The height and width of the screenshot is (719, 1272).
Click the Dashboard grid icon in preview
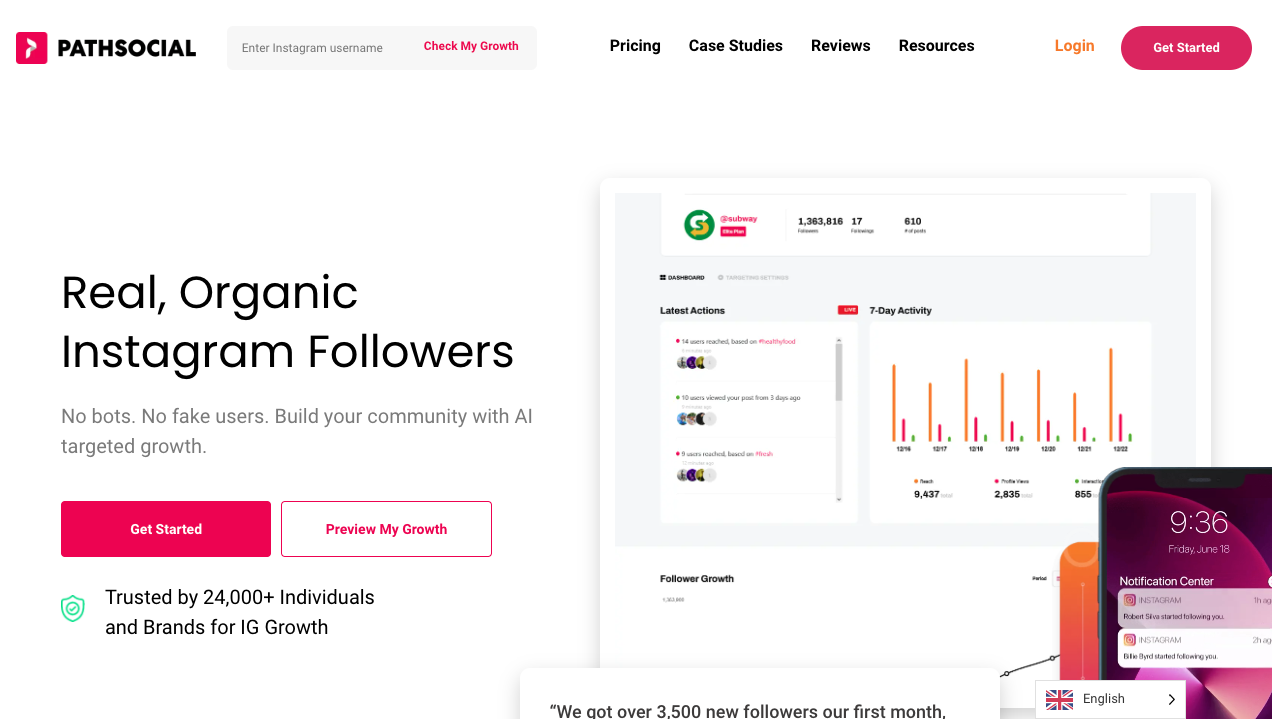click(x=663, y=277)
